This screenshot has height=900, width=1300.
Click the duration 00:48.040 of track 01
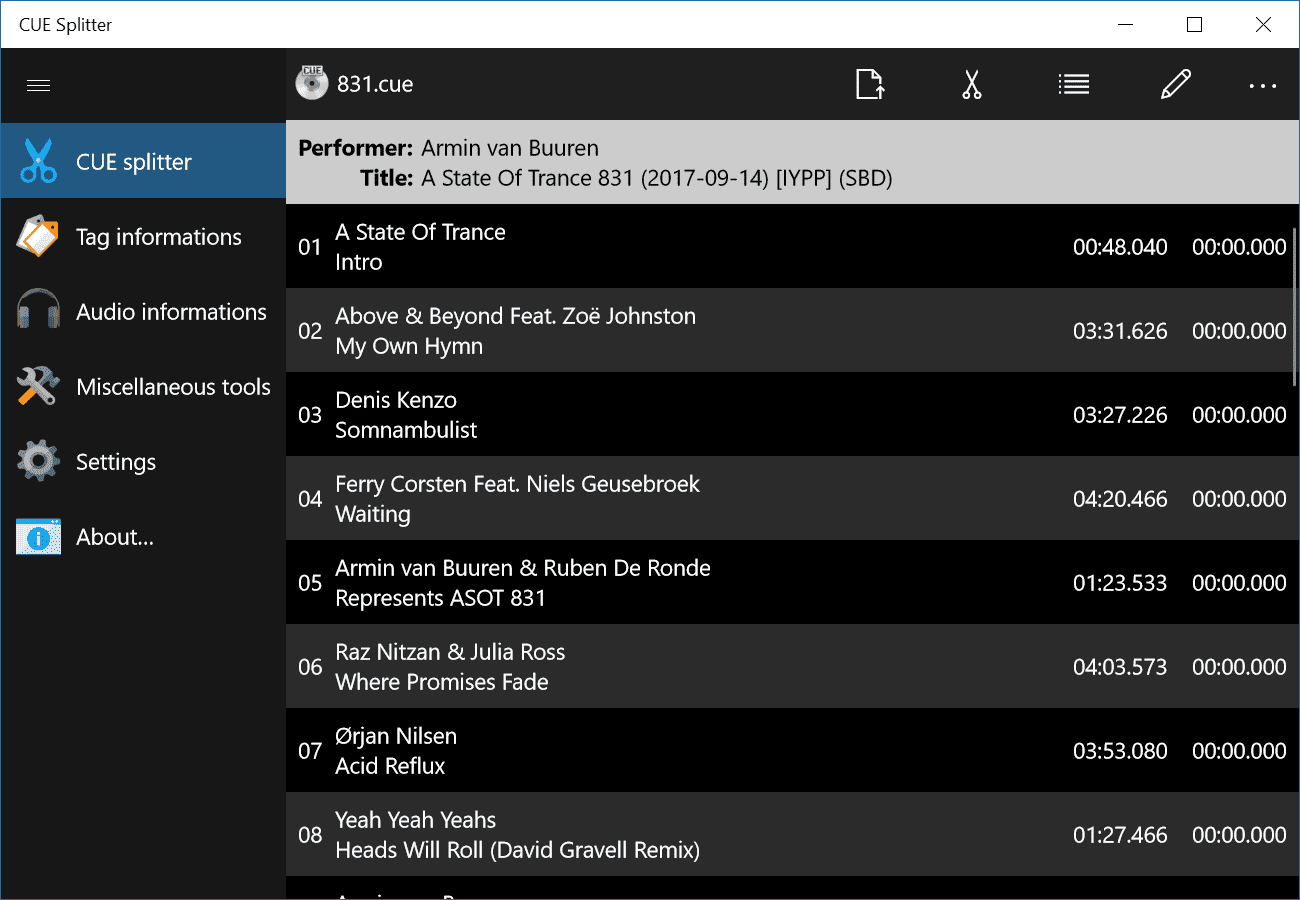click(x=1120, y=247)
